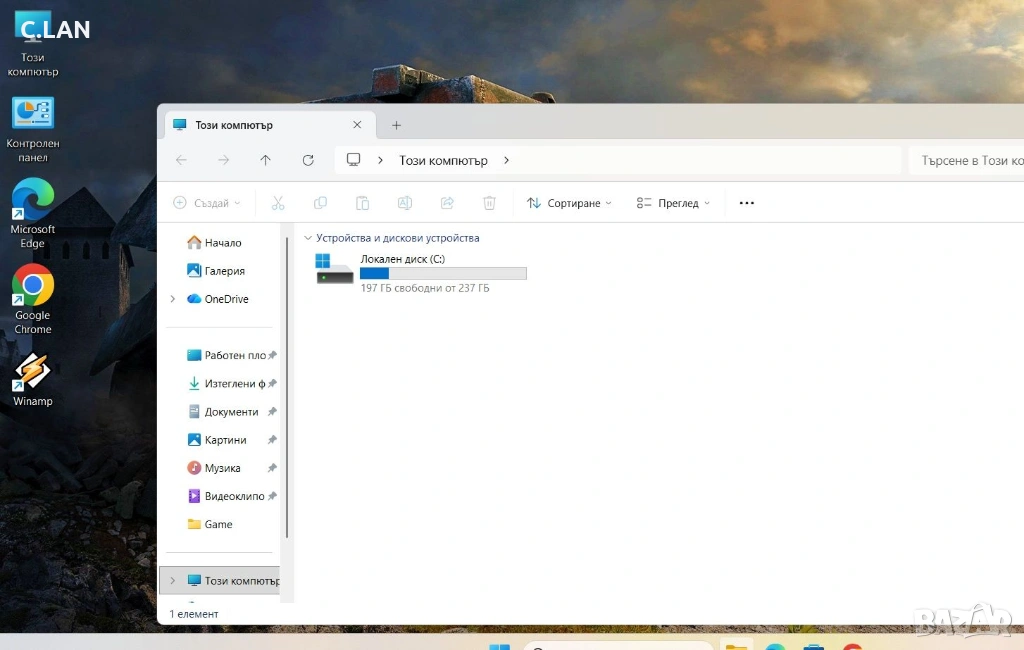This screenshot has height=650, width=1024.
Task: Click the Delete trash icon in the toolbar
Action: 489,203
